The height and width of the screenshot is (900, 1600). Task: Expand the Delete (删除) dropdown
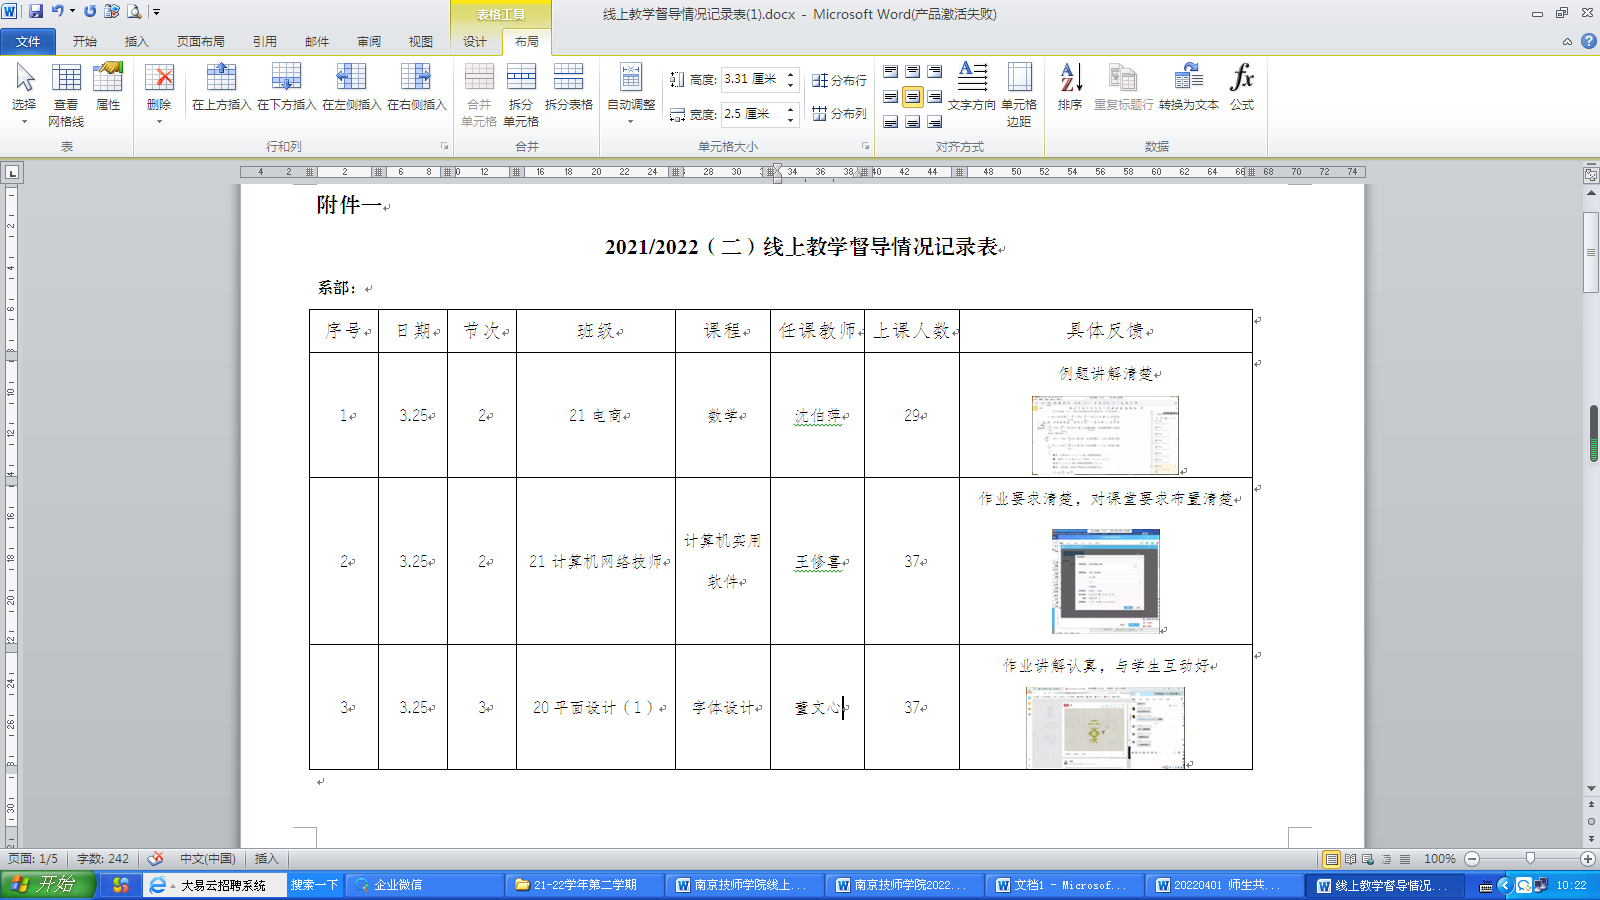(x=159, y=121)
